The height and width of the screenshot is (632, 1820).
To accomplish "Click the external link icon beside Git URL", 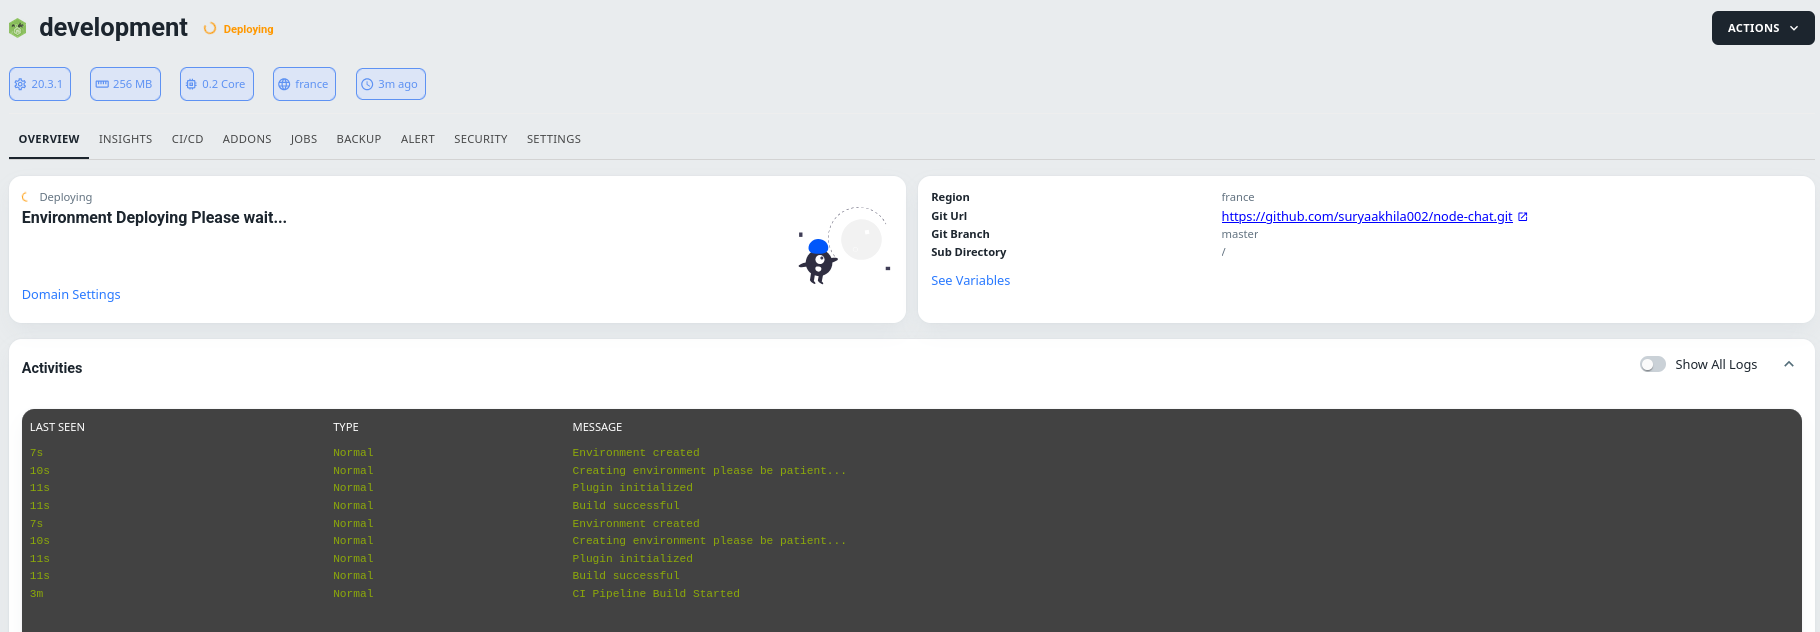I will click(1523, 217).
